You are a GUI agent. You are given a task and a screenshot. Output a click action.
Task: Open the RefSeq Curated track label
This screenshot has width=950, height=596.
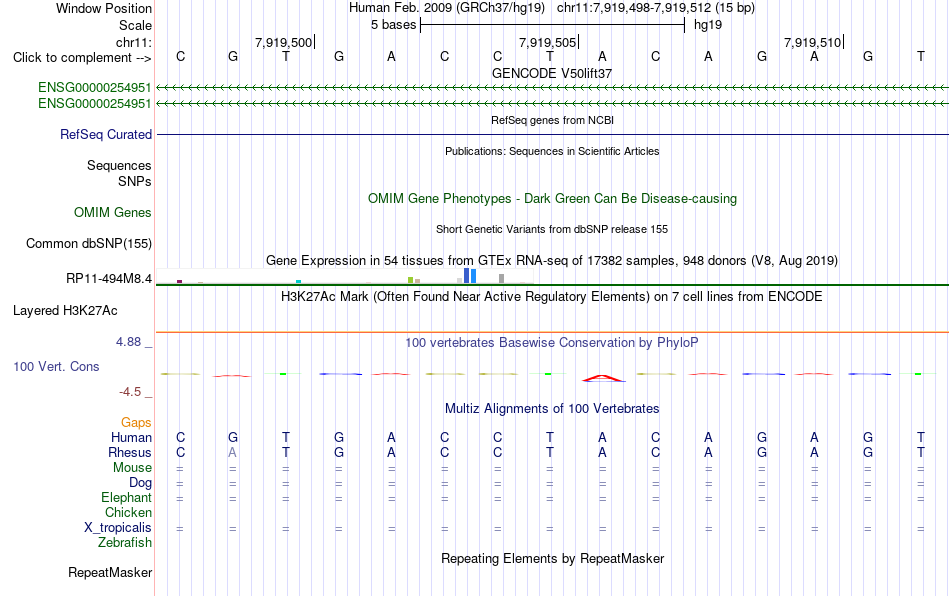[x=106, y=134]
